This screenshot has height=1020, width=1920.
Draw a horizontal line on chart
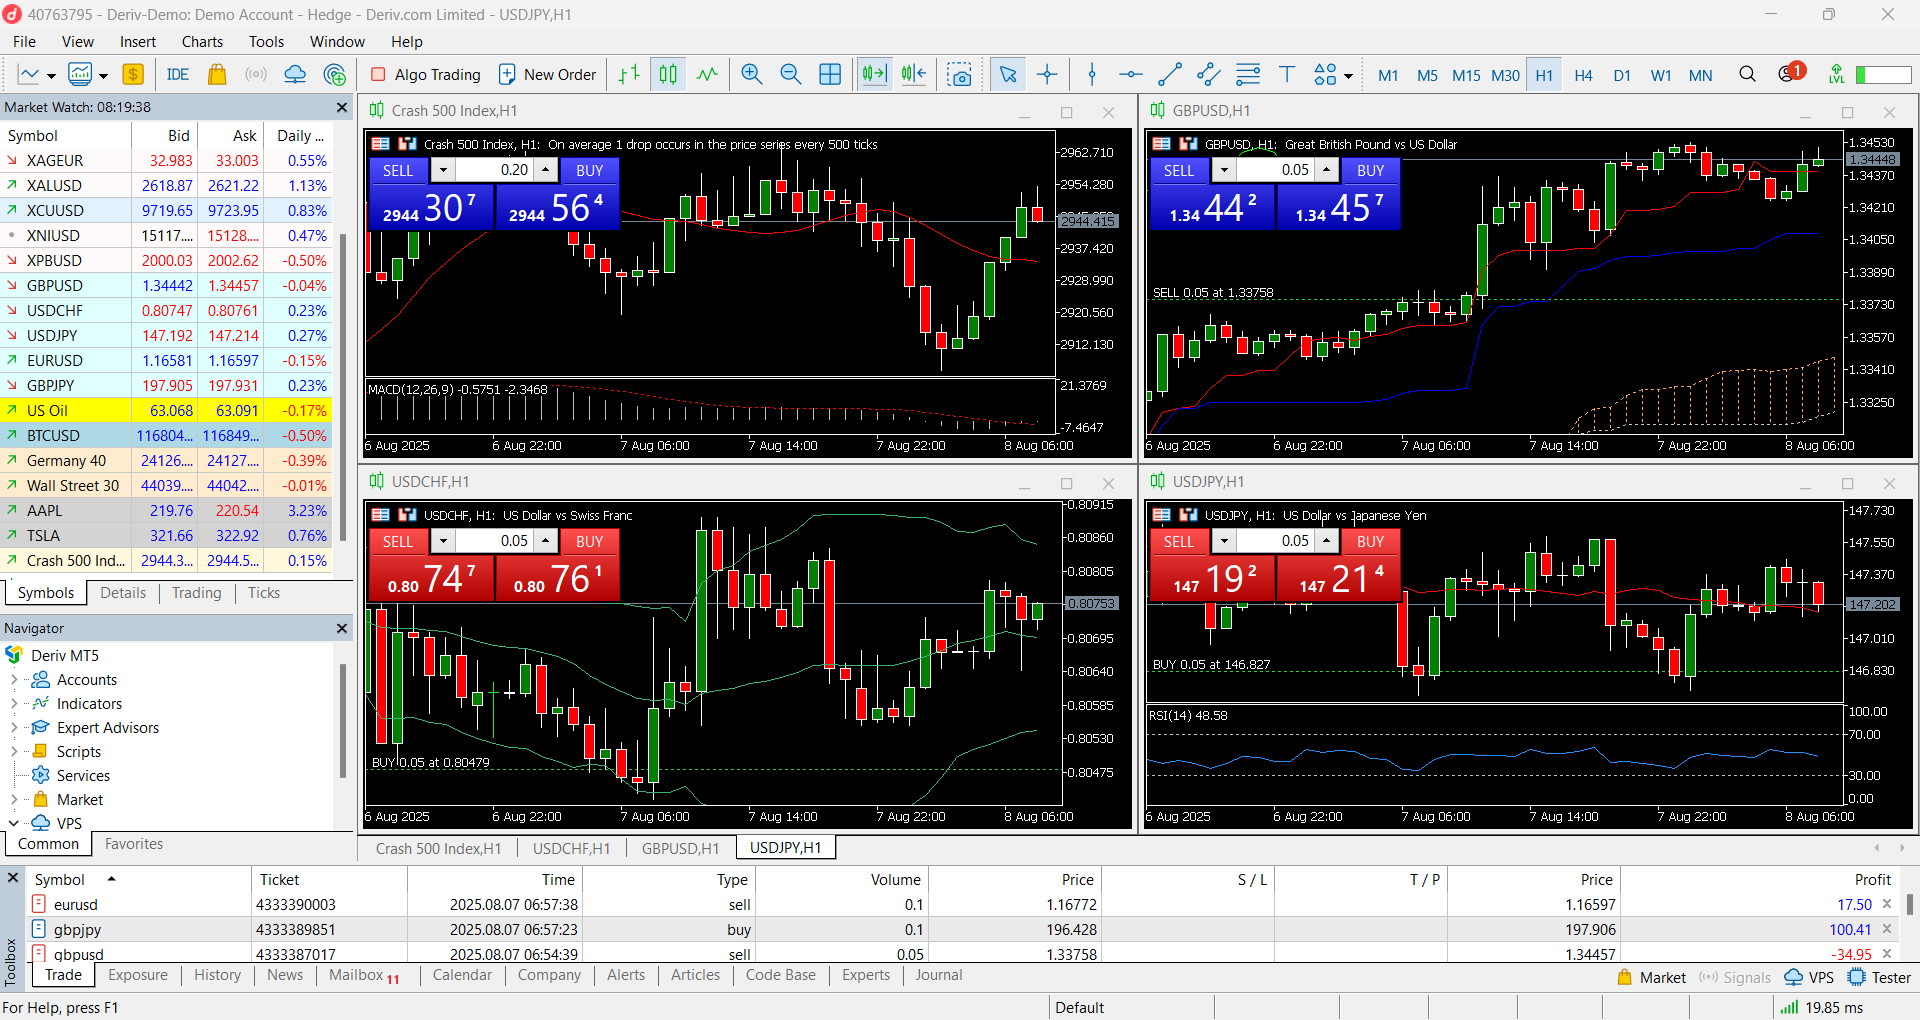(x=1130, y=75)
